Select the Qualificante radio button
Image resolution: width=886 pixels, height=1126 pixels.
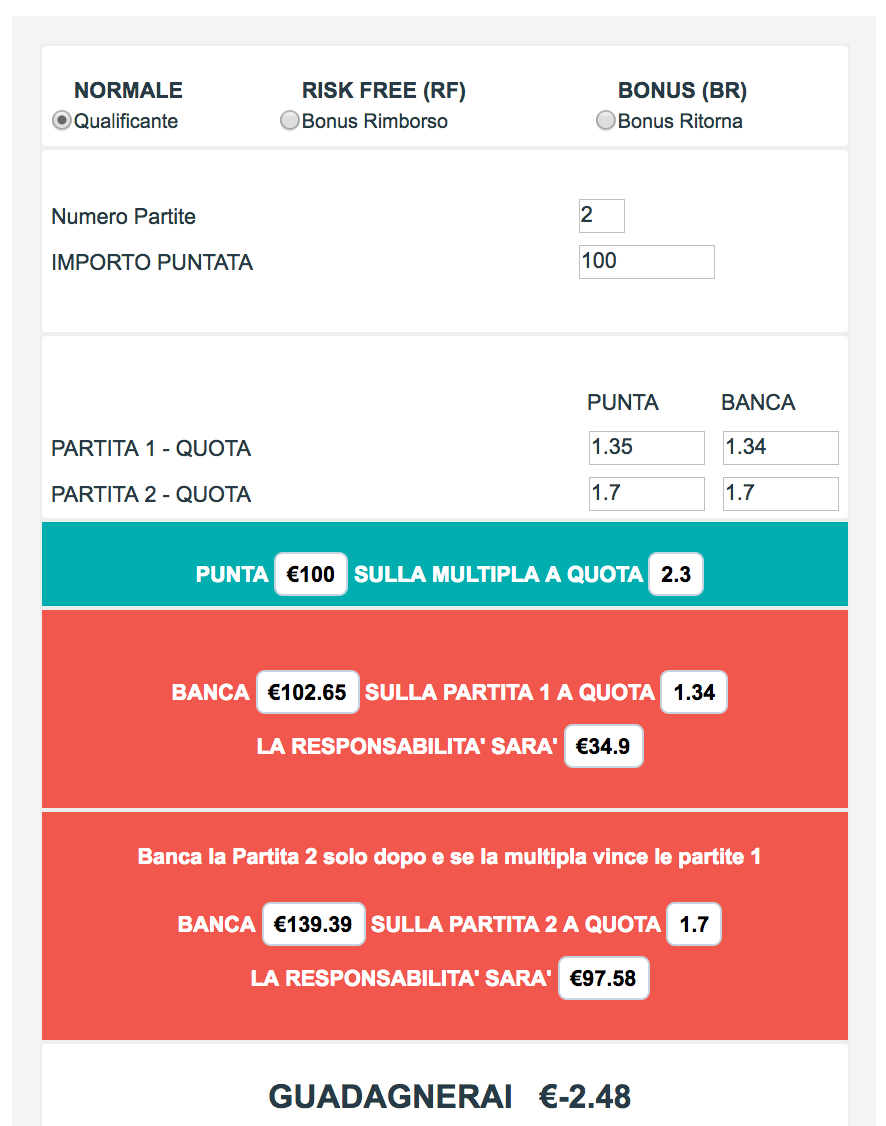62,121
